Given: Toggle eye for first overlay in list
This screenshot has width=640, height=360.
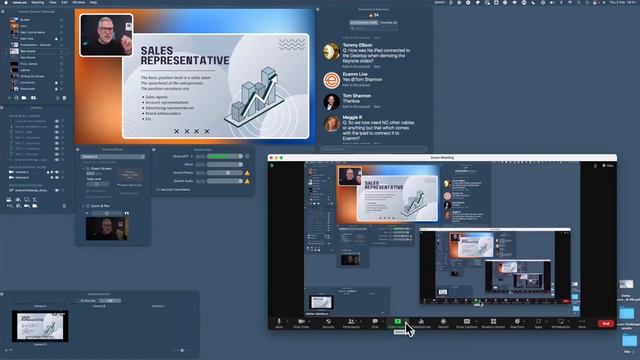Looking at the screenshot, I should (57, 121).
